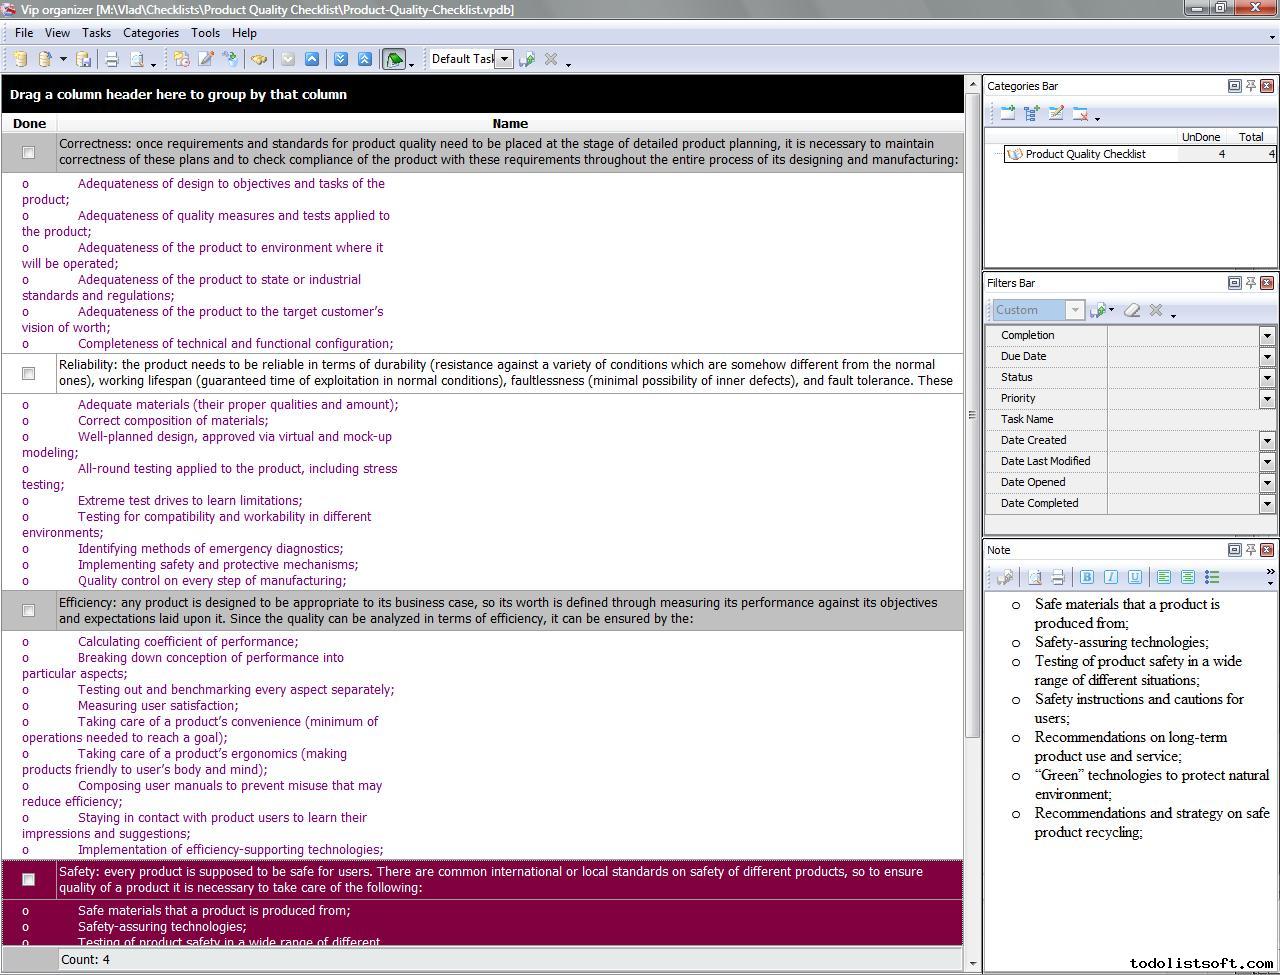This screenshot has width=1280, height=975.
Task: Select Product Quality Checklist category
Action: (1085, 154)
